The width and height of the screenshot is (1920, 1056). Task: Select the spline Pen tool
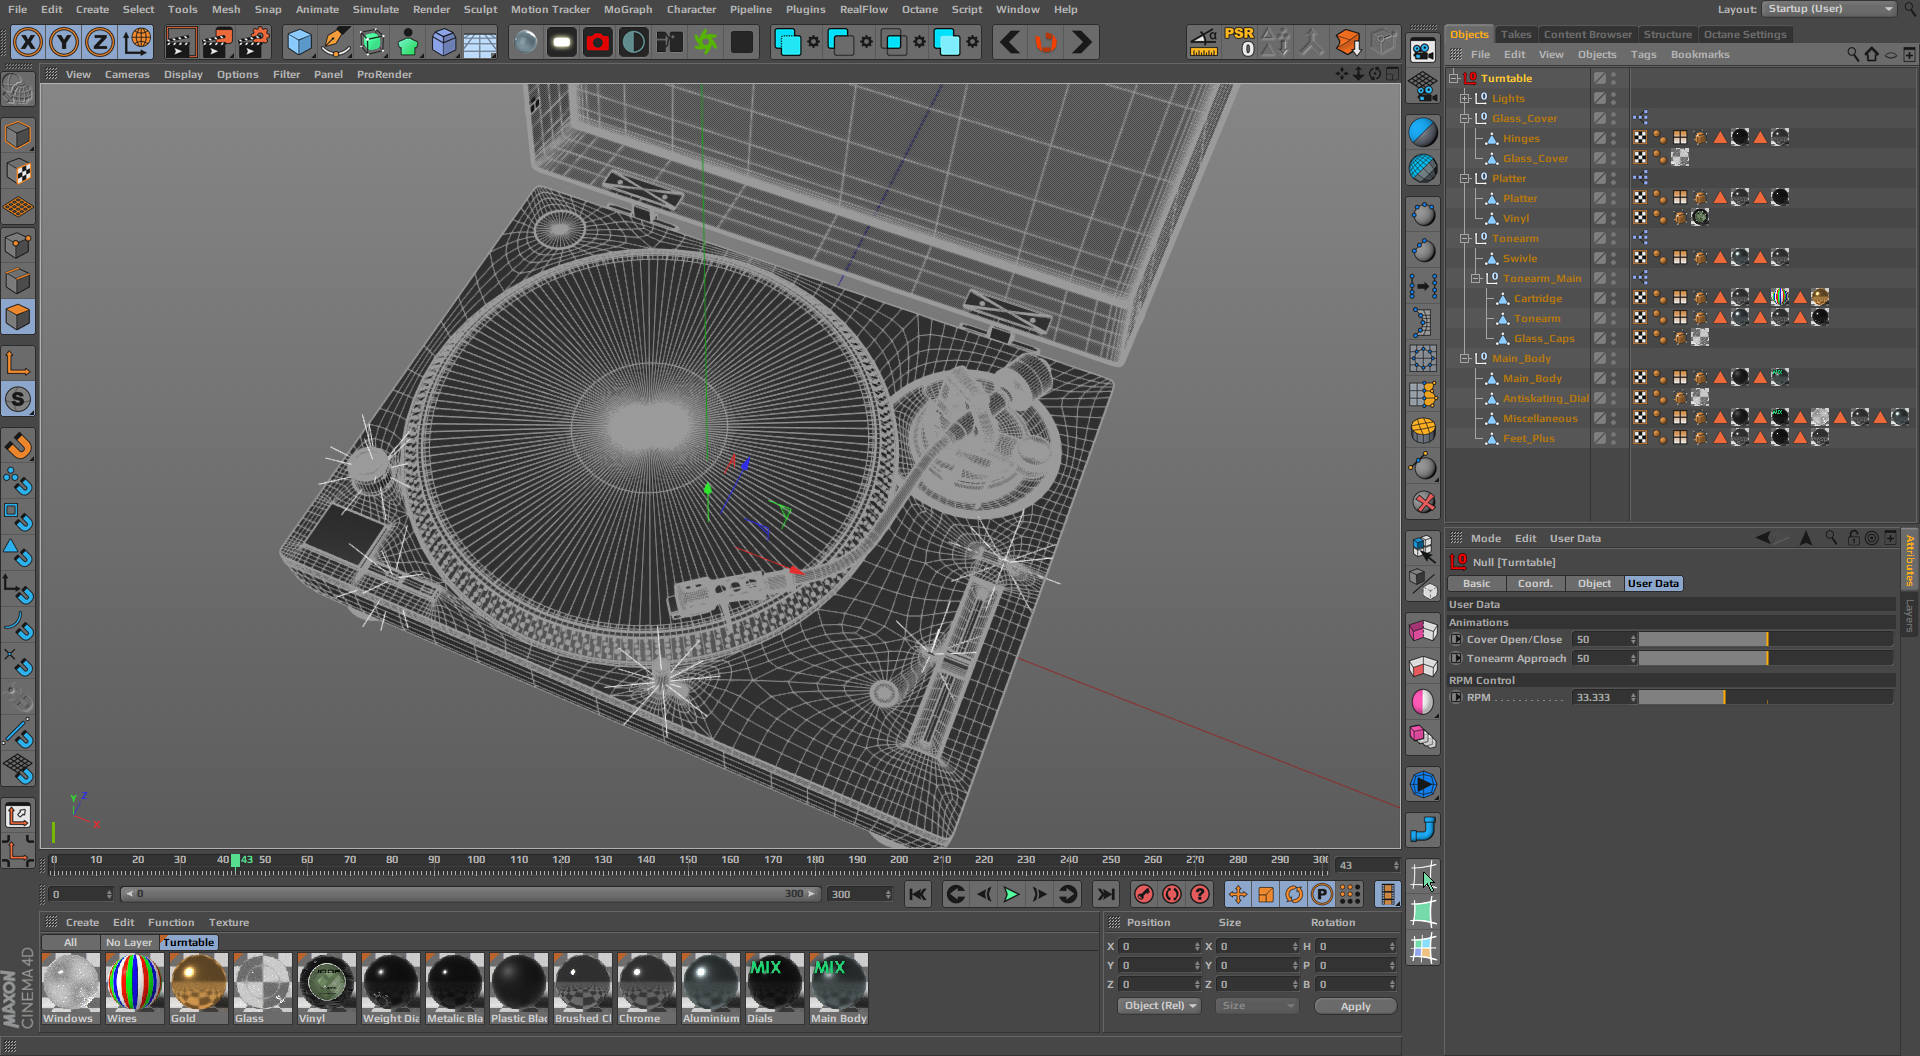(x=336, y=43)
